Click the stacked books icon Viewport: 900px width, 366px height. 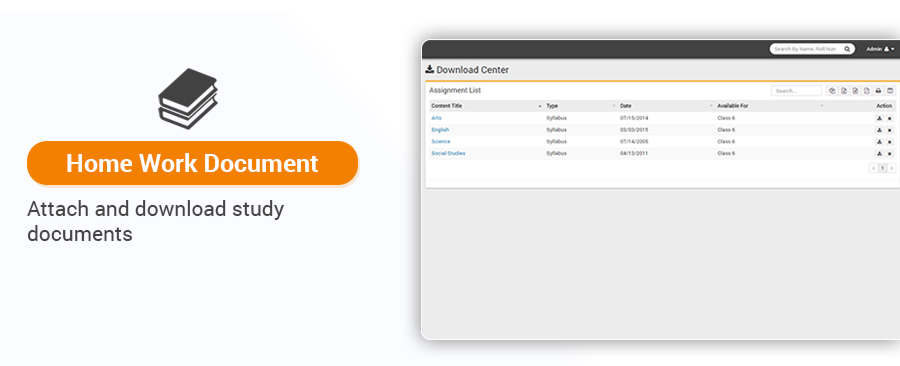point(188,99)
